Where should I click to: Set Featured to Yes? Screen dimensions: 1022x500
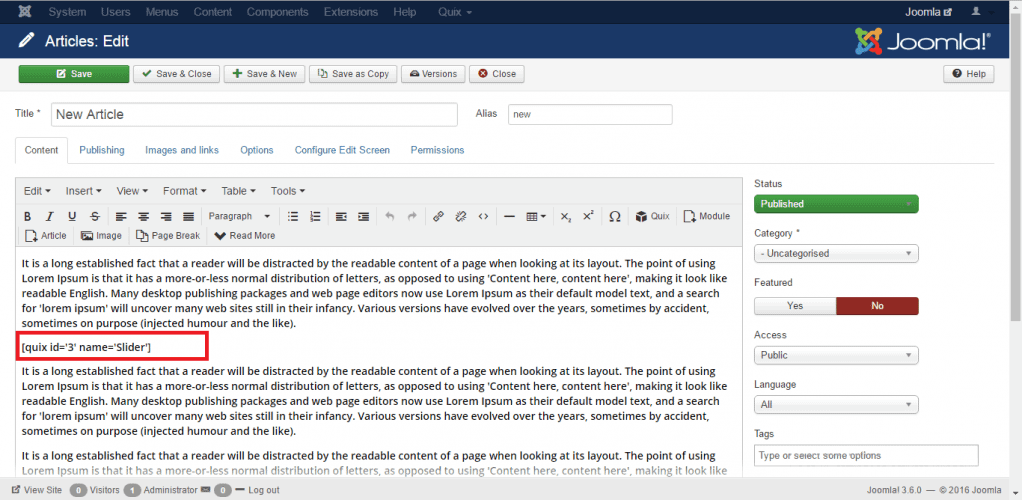(794, 306)
